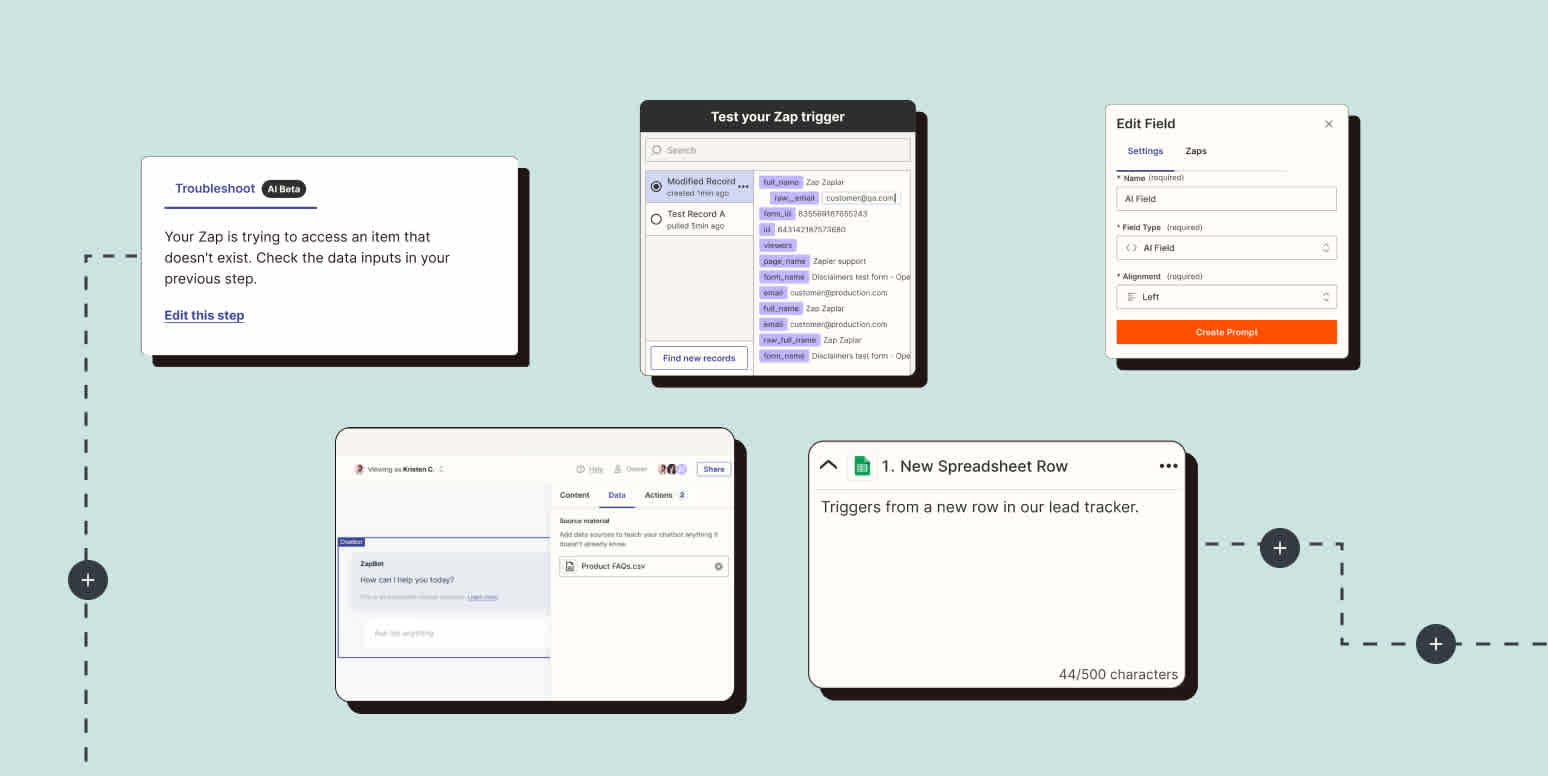Click the Help question mark icon in the chatbot editor
This screenshot has width=1548, height=776.
point(580,469)
